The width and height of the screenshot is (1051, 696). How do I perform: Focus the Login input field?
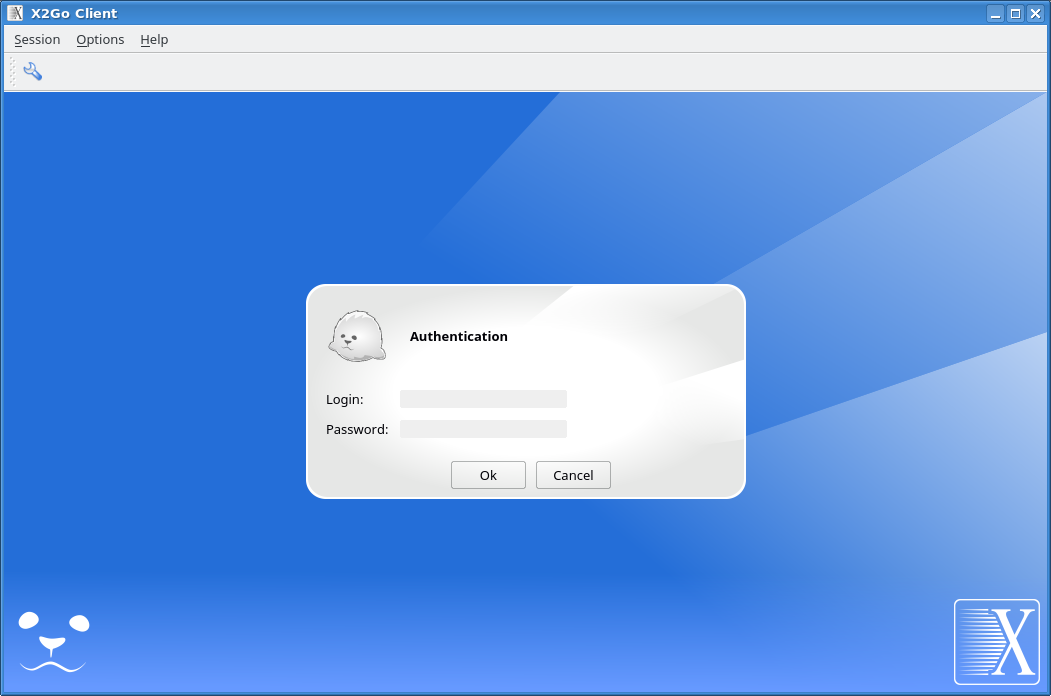(x=483, y=399)
